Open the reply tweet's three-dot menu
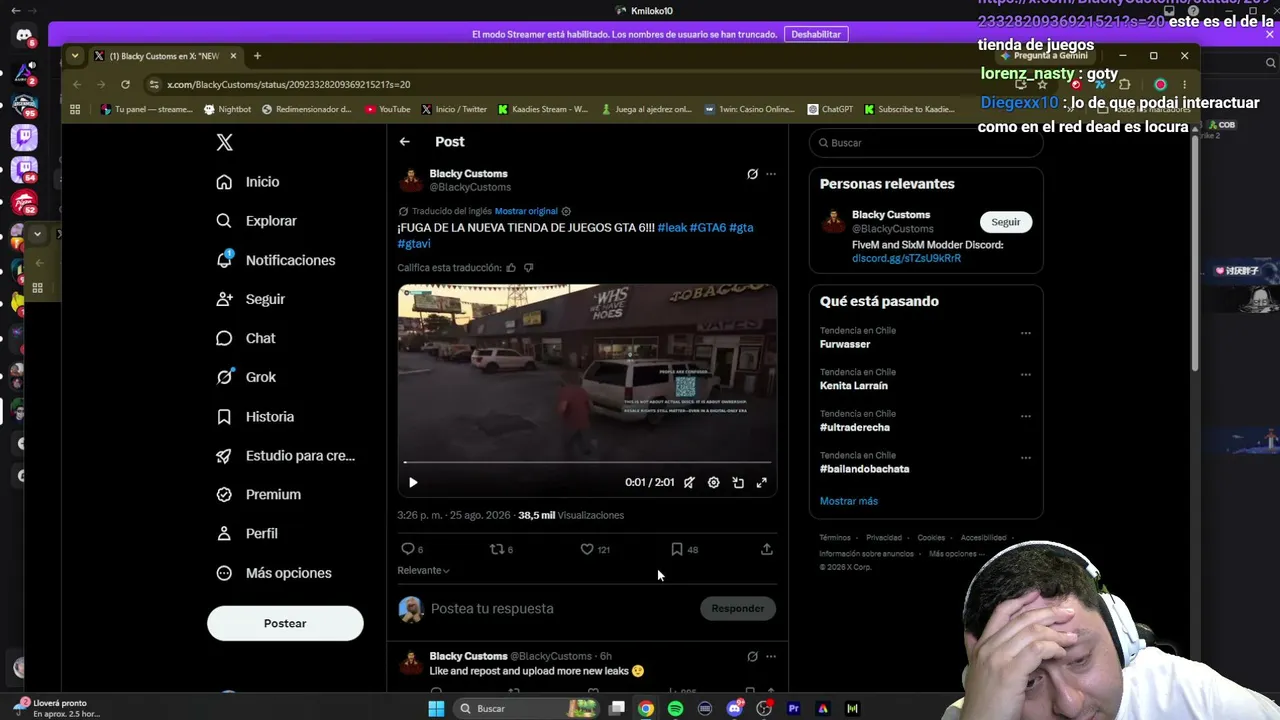Image resolution: width=1280 pixels, height=720 pixels. click(771, 657)
